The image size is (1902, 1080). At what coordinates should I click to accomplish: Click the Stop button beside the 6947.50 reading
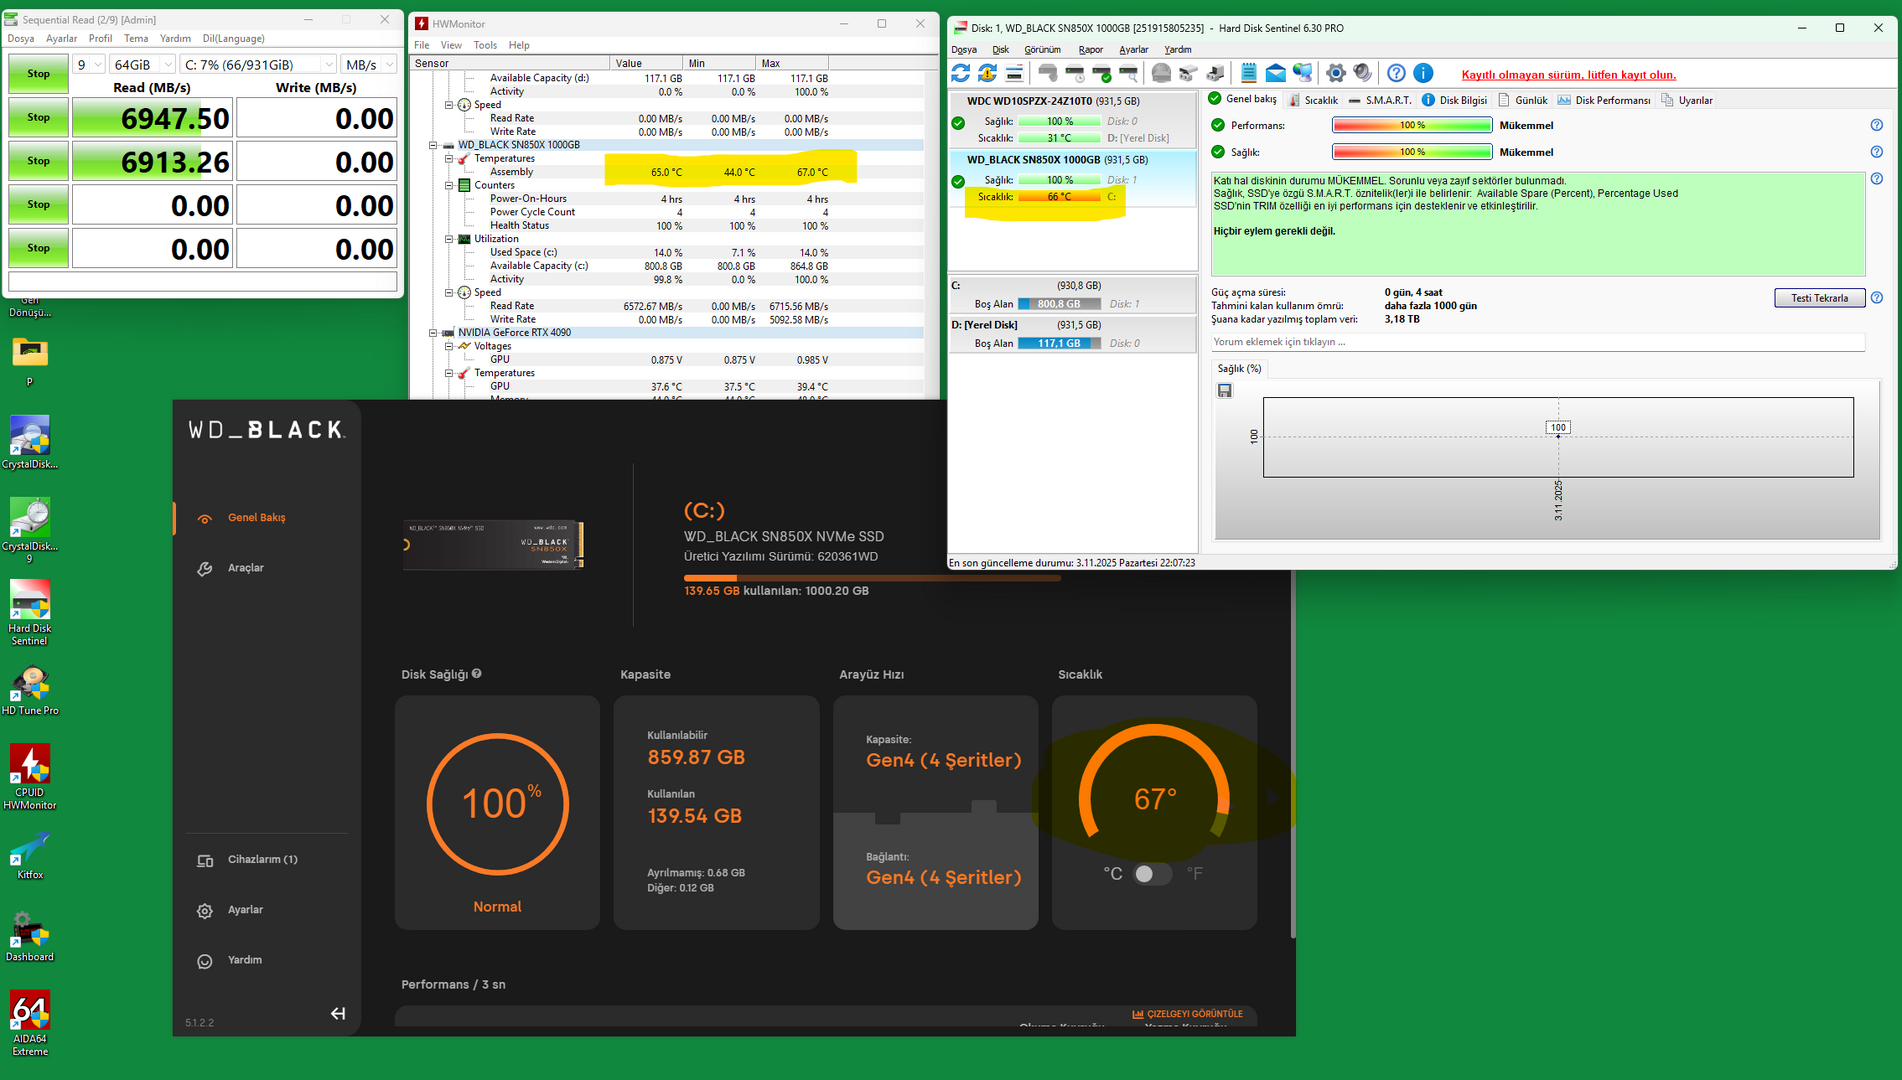pyautogui.click(x=39, y=118)
